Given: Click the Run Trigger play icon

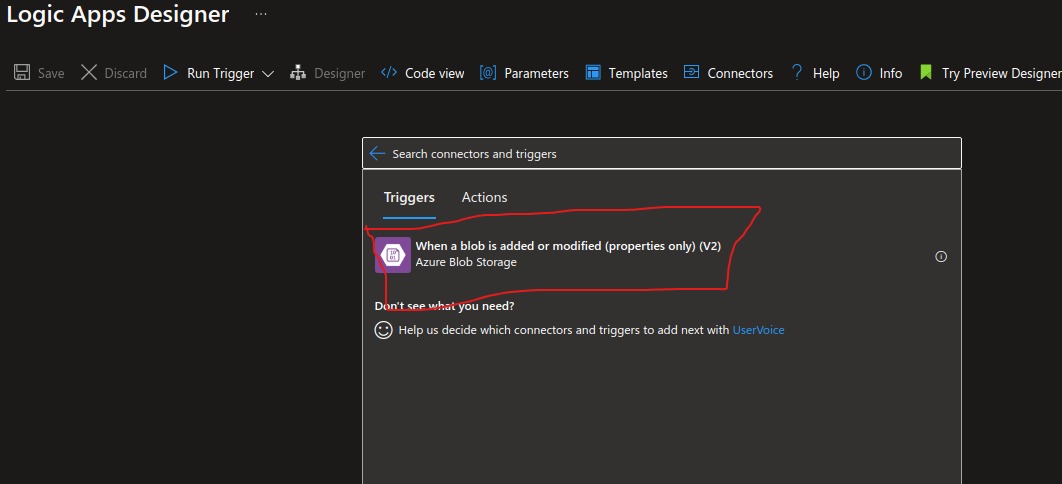Looking at the screenshot, I should pyautogui.click(x=170, y=73).
